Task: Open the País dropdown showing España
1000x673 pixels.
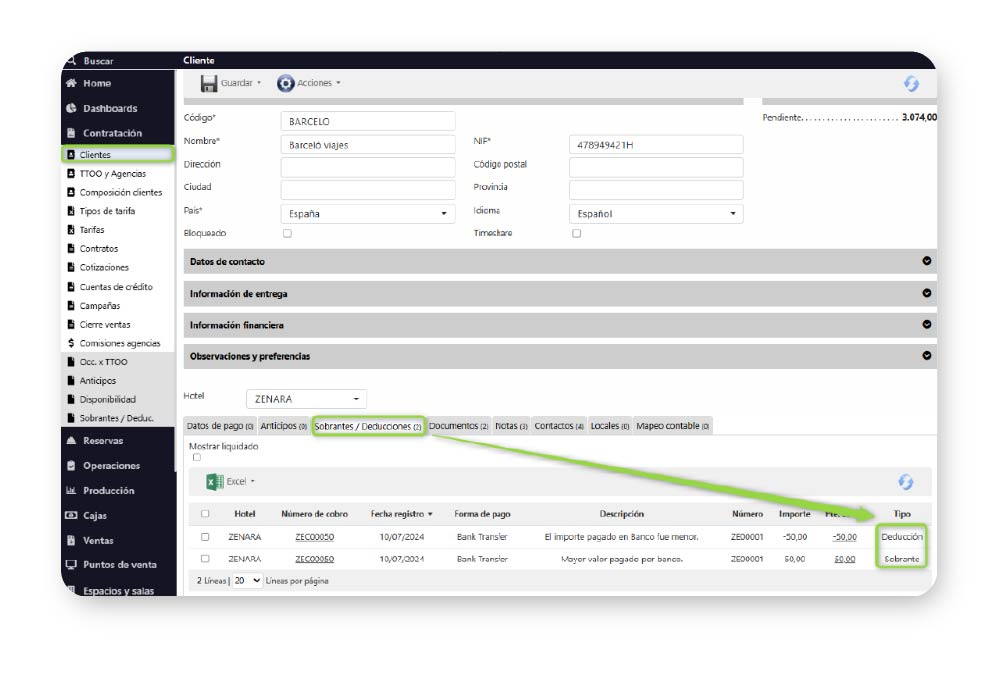Action: tap(367, 213)
